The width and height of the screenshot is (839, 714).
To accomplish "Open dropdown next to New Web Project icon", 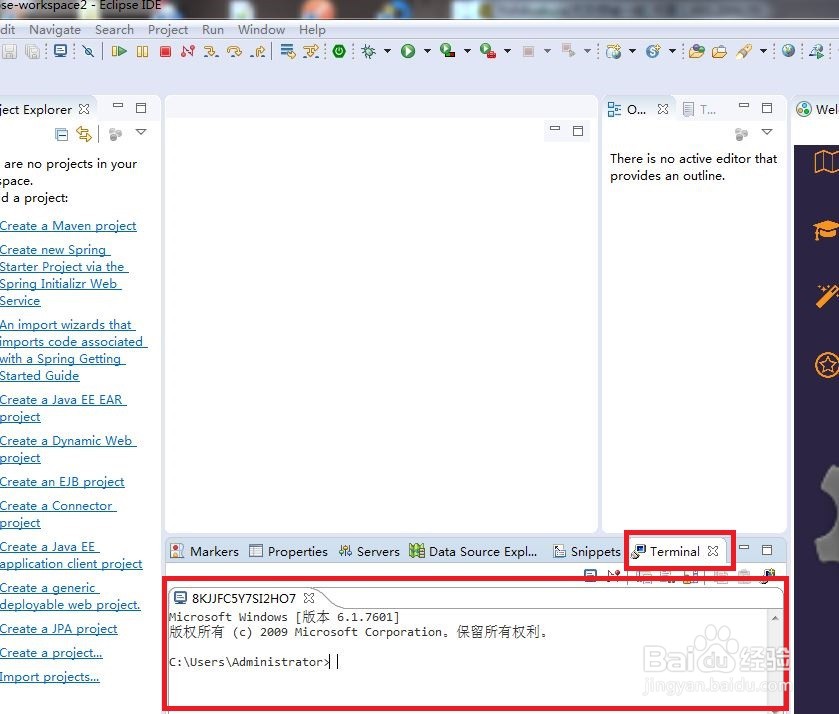I will click(x=632, y=51).
